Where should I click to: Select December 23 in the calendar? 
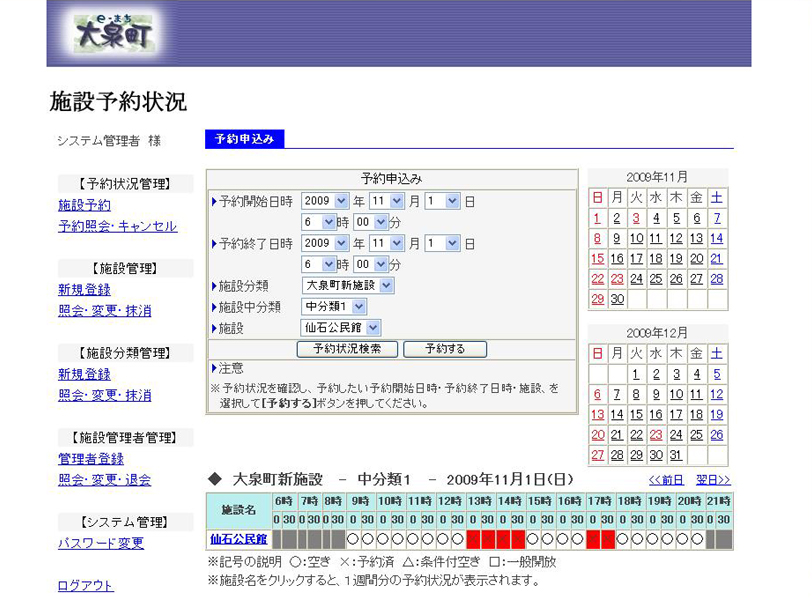pos(656,434)
